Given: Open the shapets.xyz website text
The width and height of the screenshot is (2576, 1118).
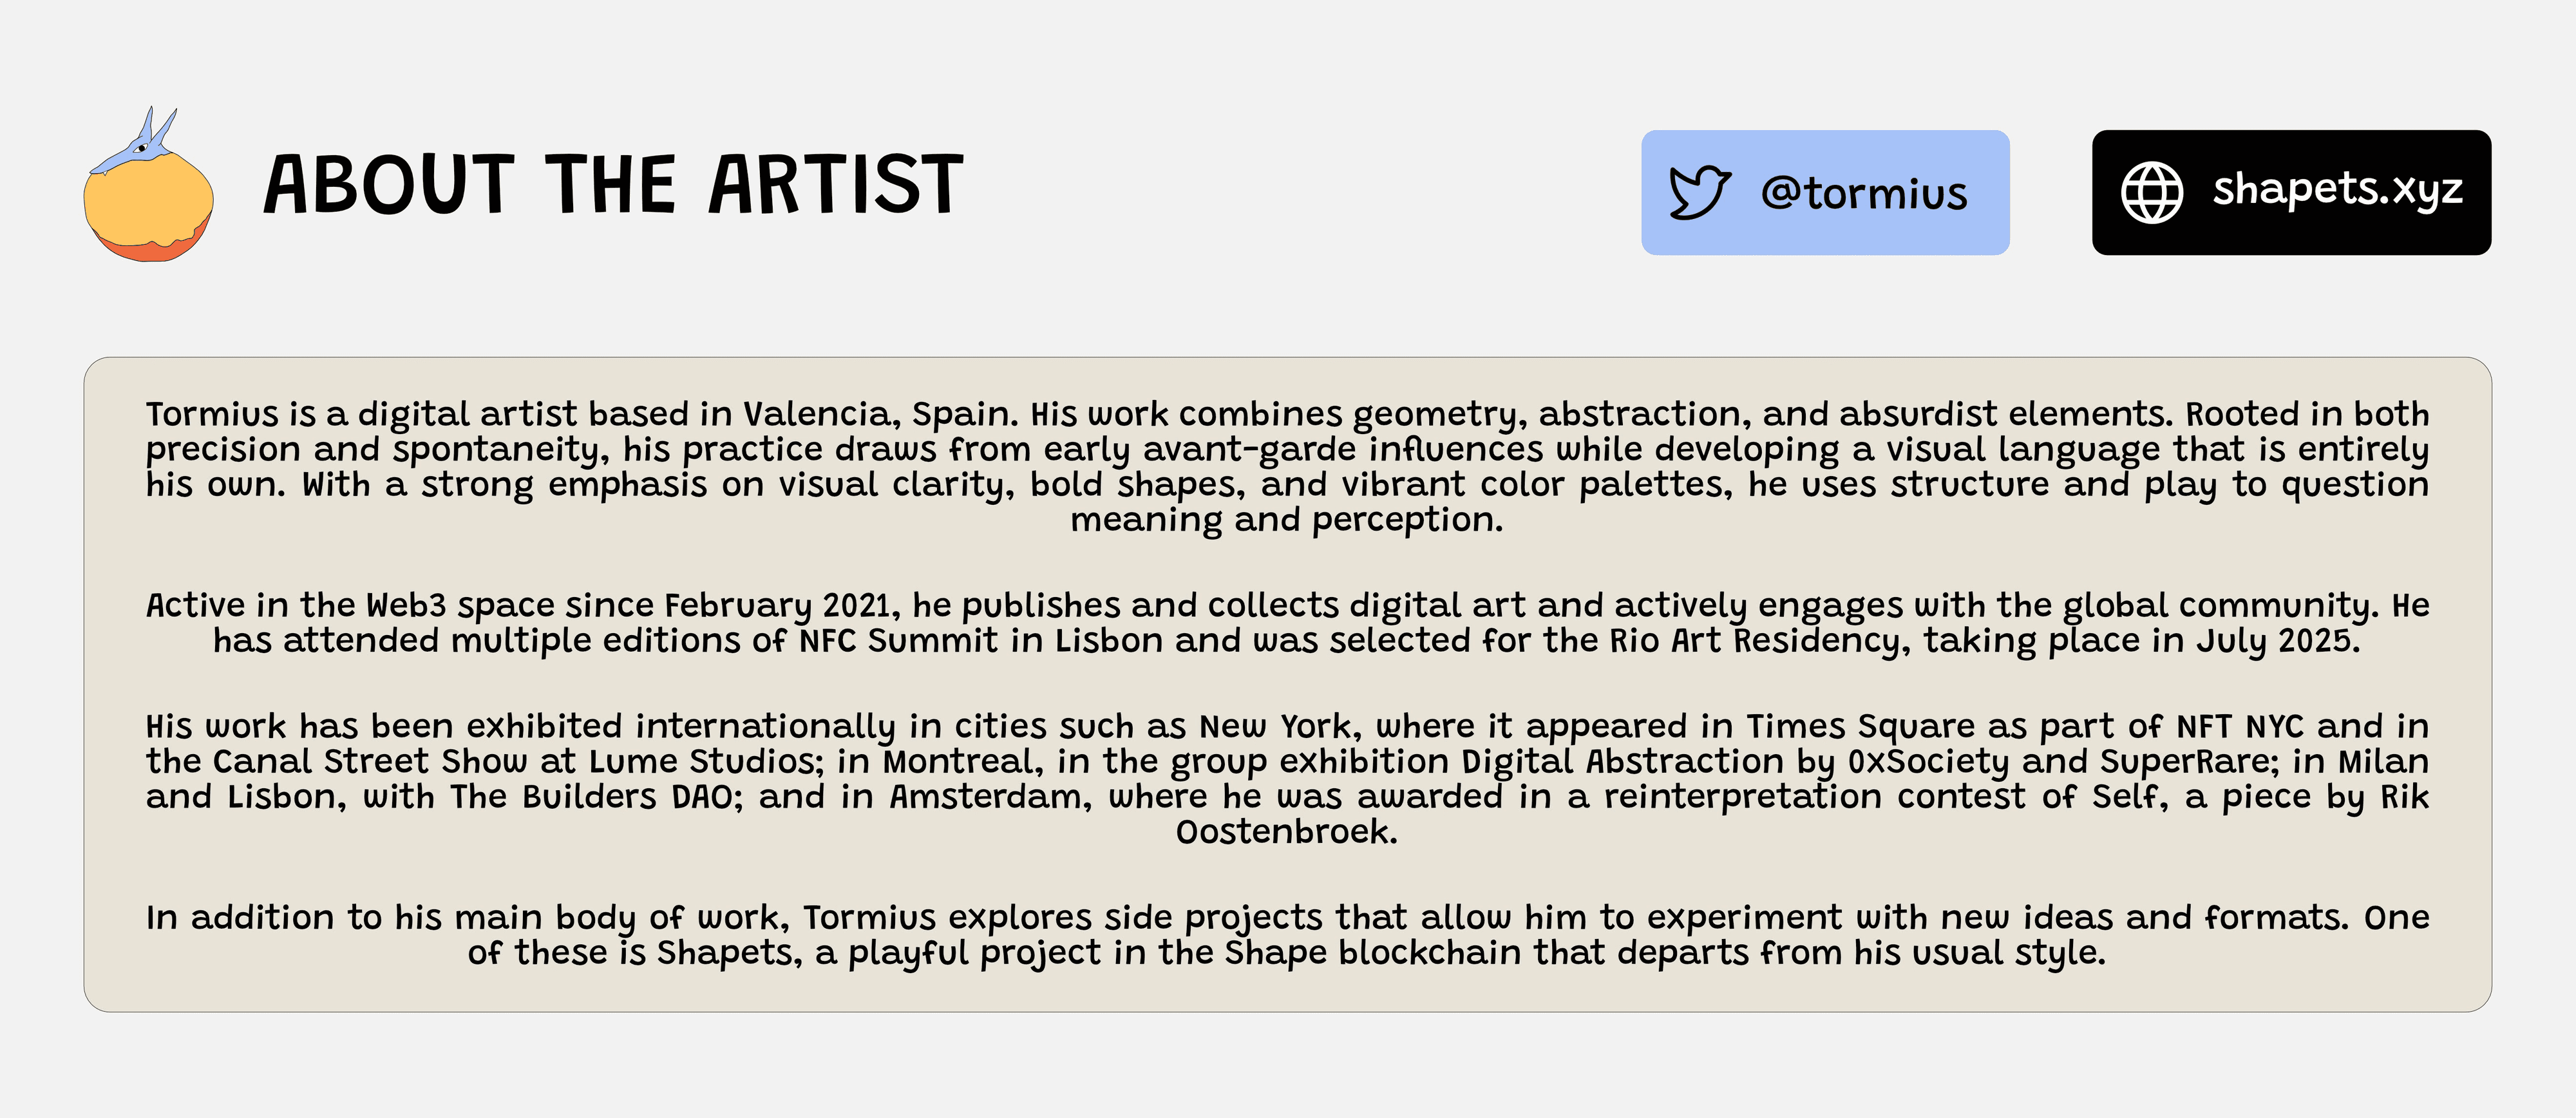Looking at the screenshot, I should 2337,190.
